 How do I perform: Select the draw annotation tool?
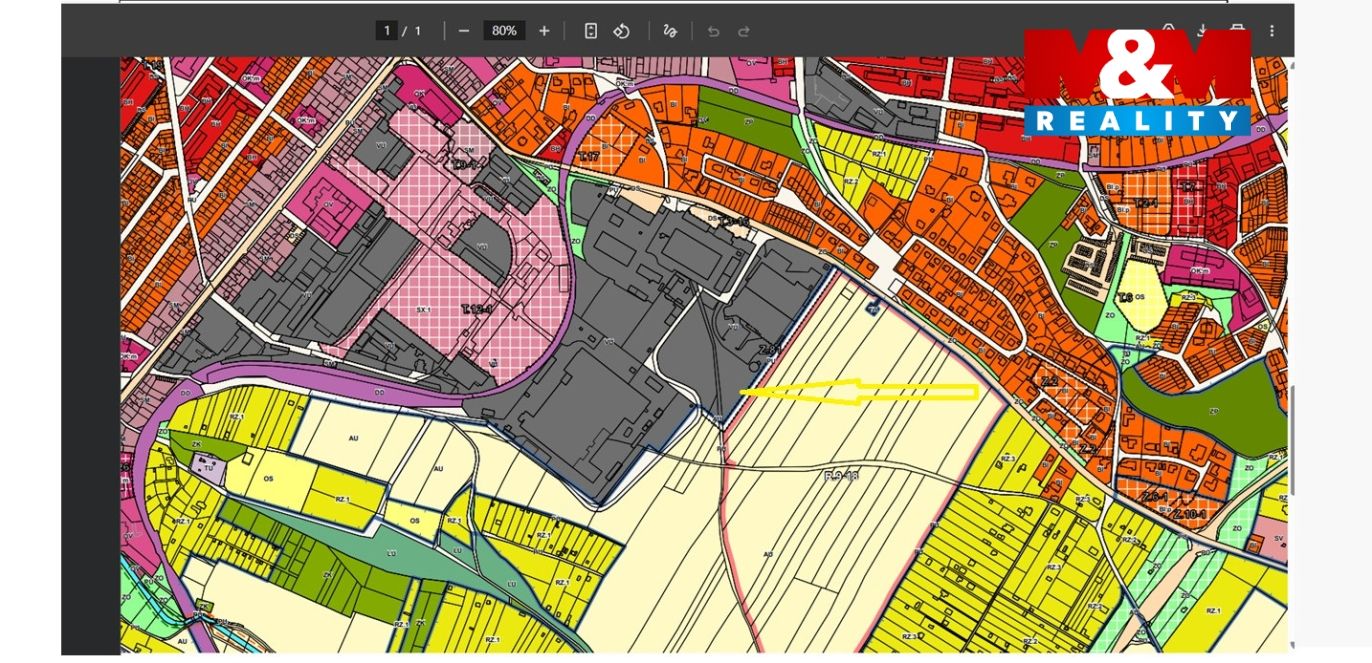(670, 31)
